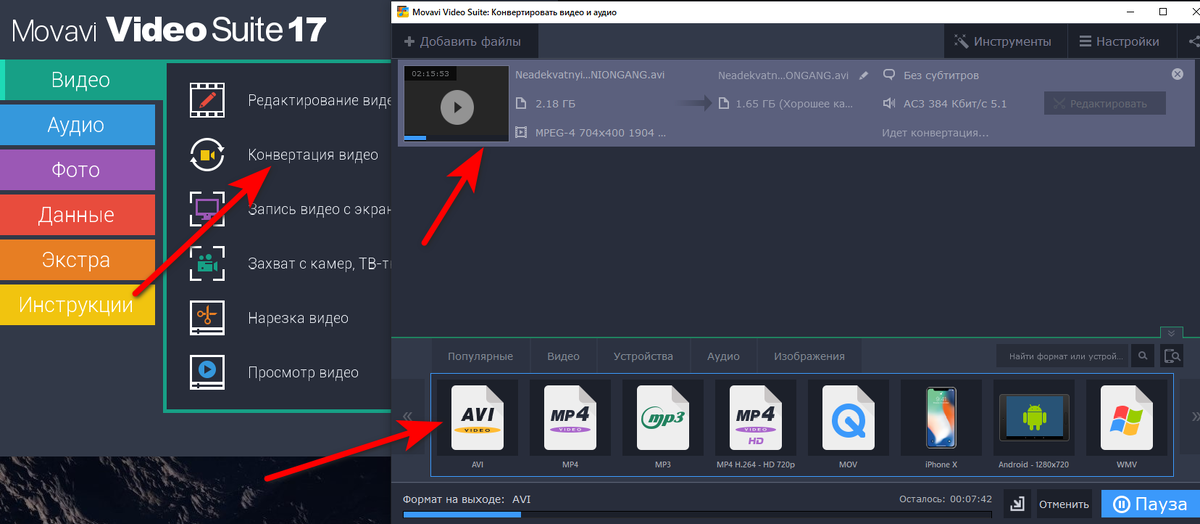Image resolution: width=1200 pixels, height=524 pixels.
Task: Click video conversion icon in Movavi launcher
Action: 208,155
